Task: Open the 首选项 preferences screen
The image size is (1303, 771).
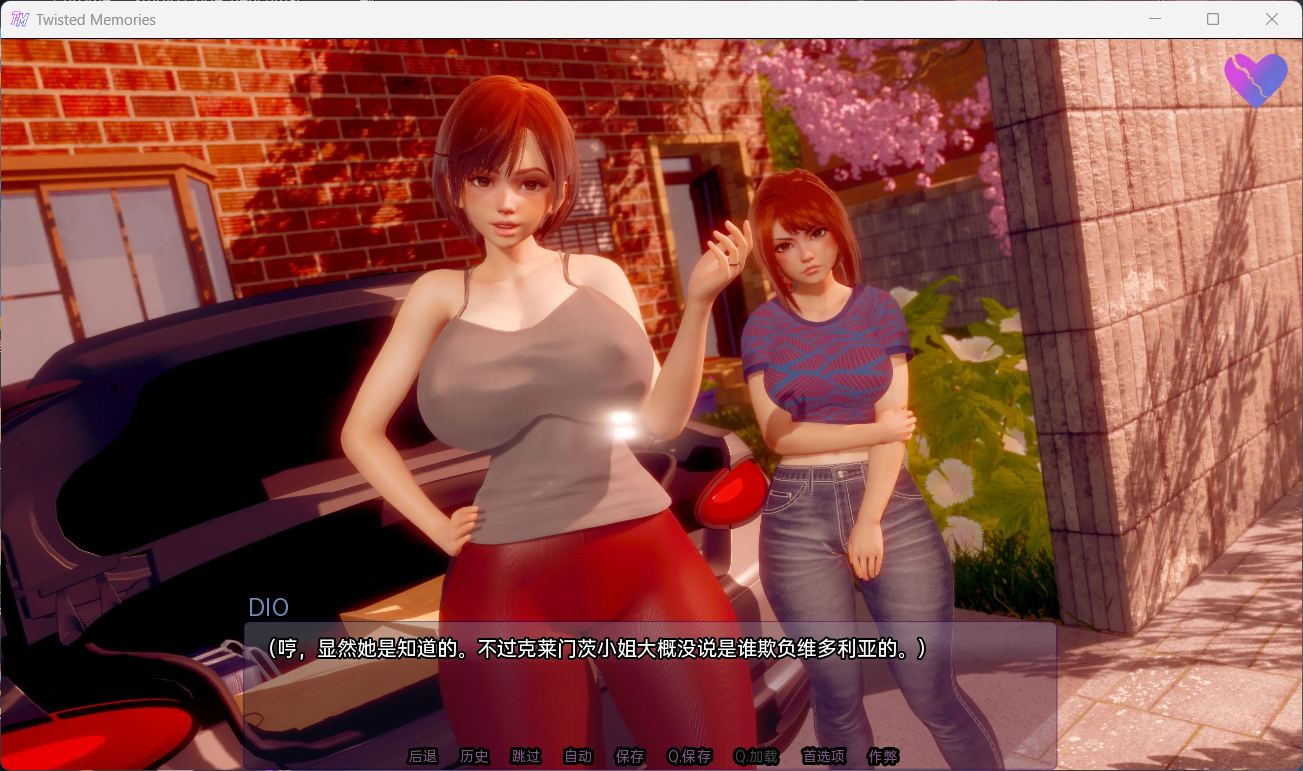Action: click(822, 757)
